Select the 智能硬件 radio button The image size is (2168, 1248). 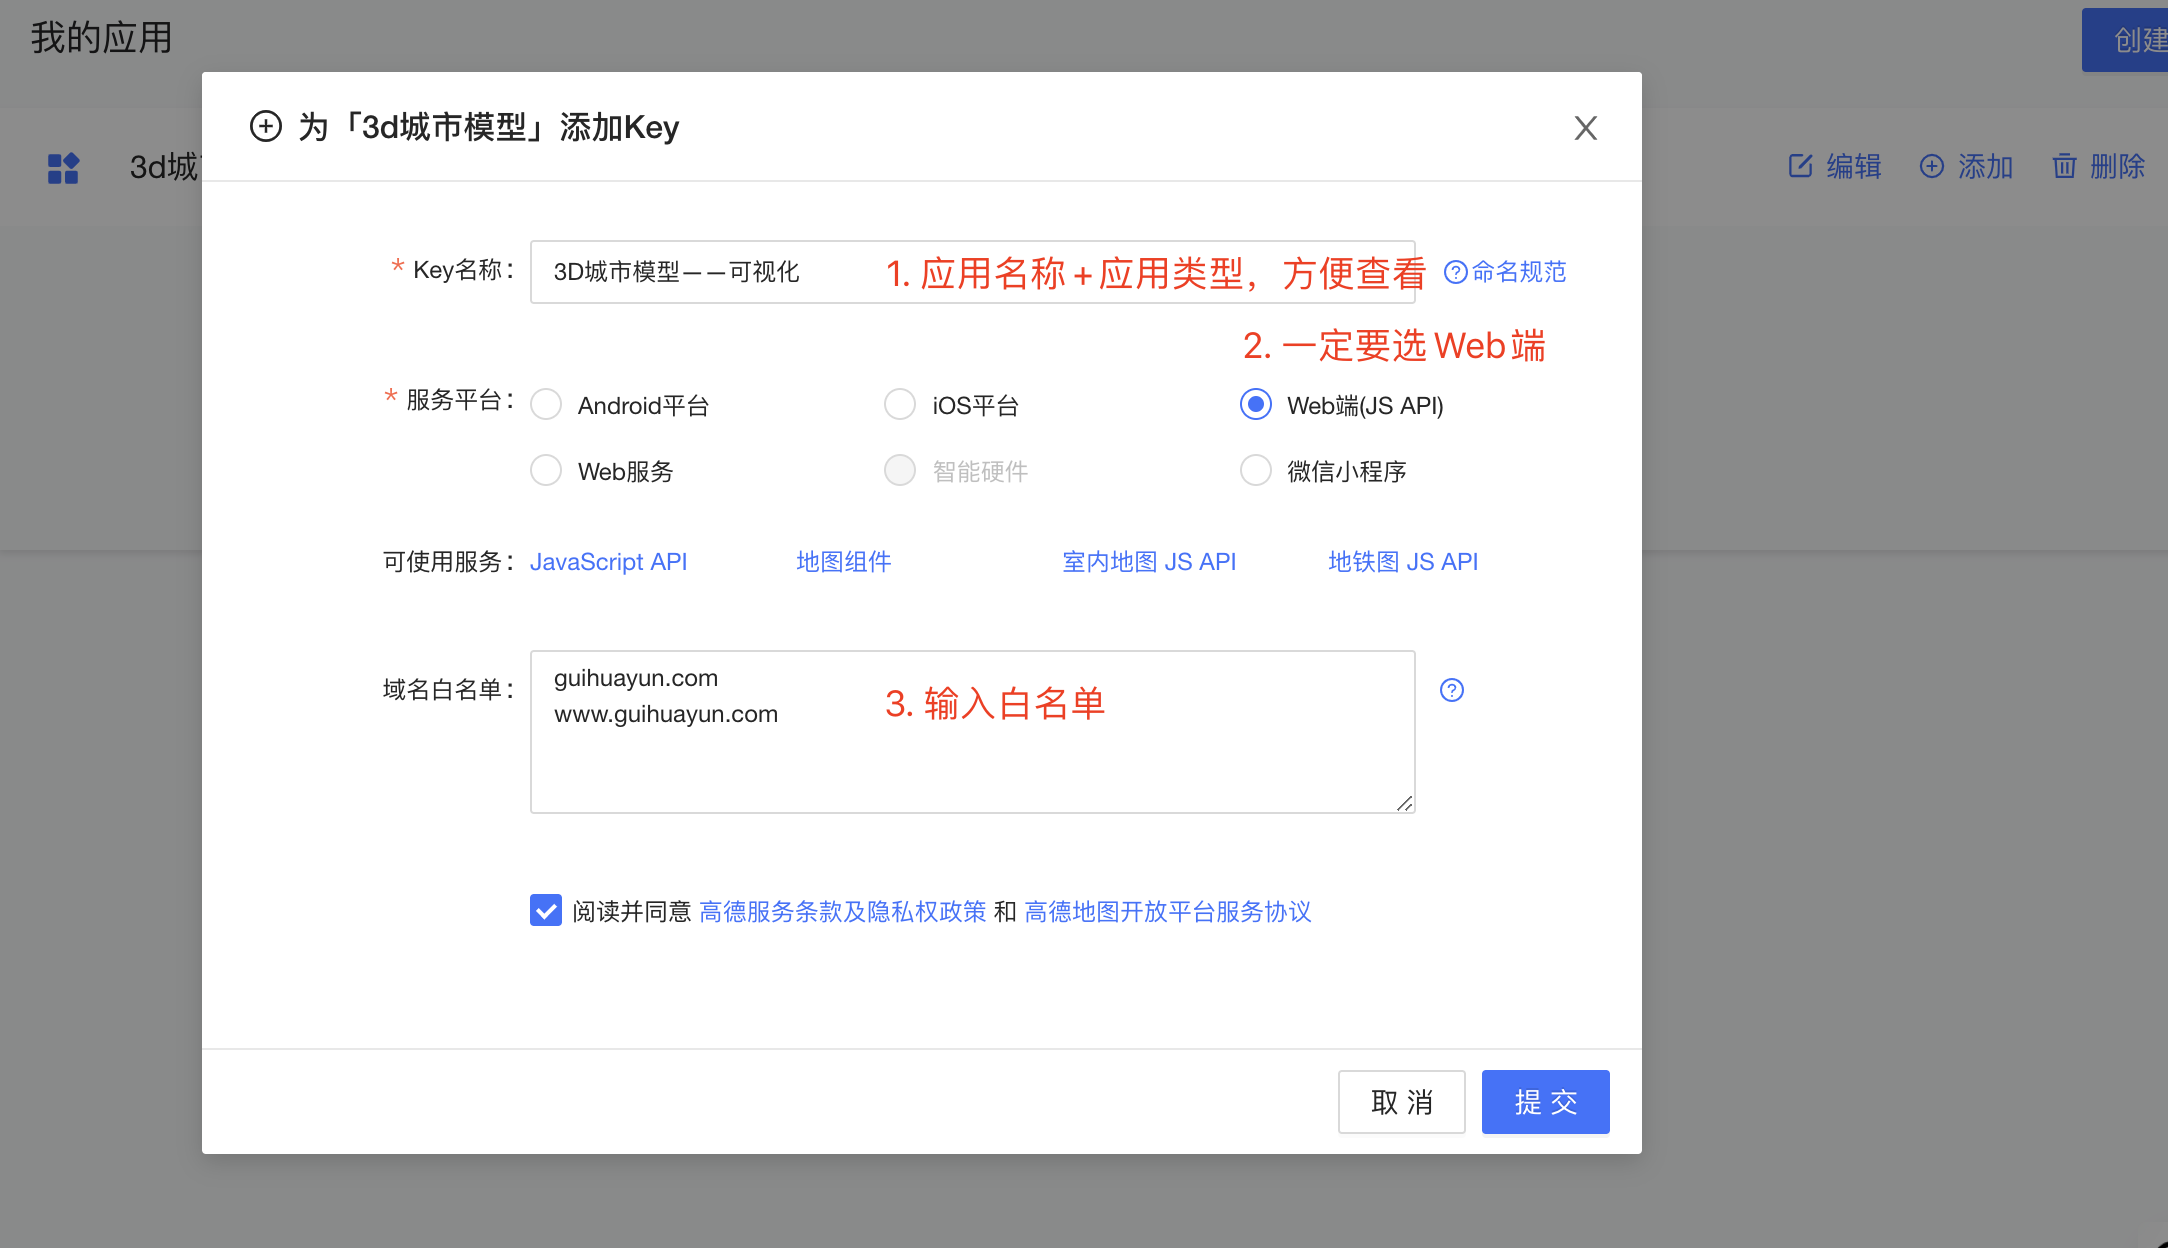point(900,470)
